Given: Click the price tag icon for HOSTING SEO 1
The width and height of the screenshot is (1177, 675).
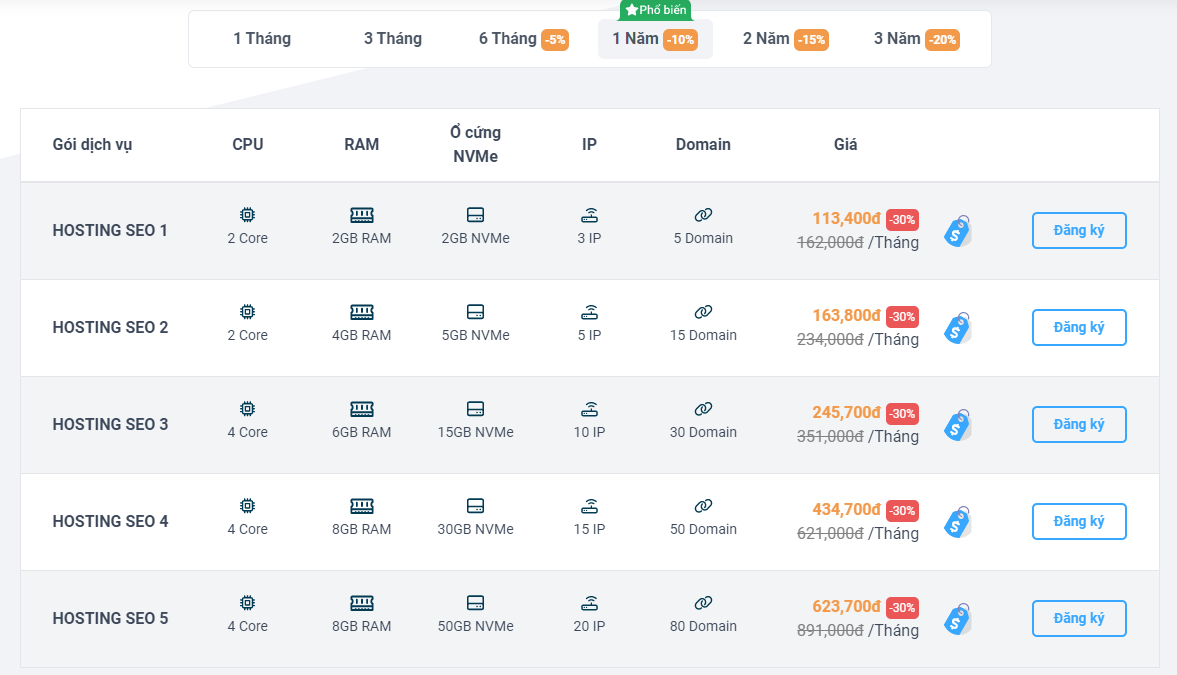Looking at the screenshot, I should pyautogui.click(x=958, y=232).
